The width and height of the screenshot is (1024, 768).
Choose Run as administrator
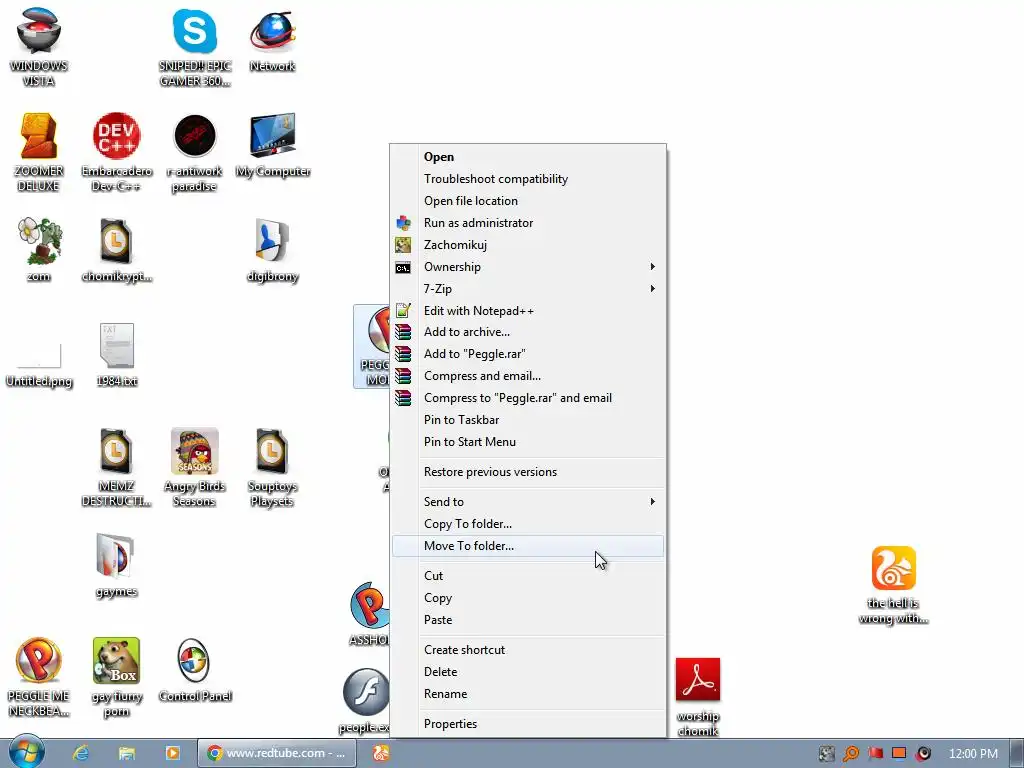(x=528, y=223)
